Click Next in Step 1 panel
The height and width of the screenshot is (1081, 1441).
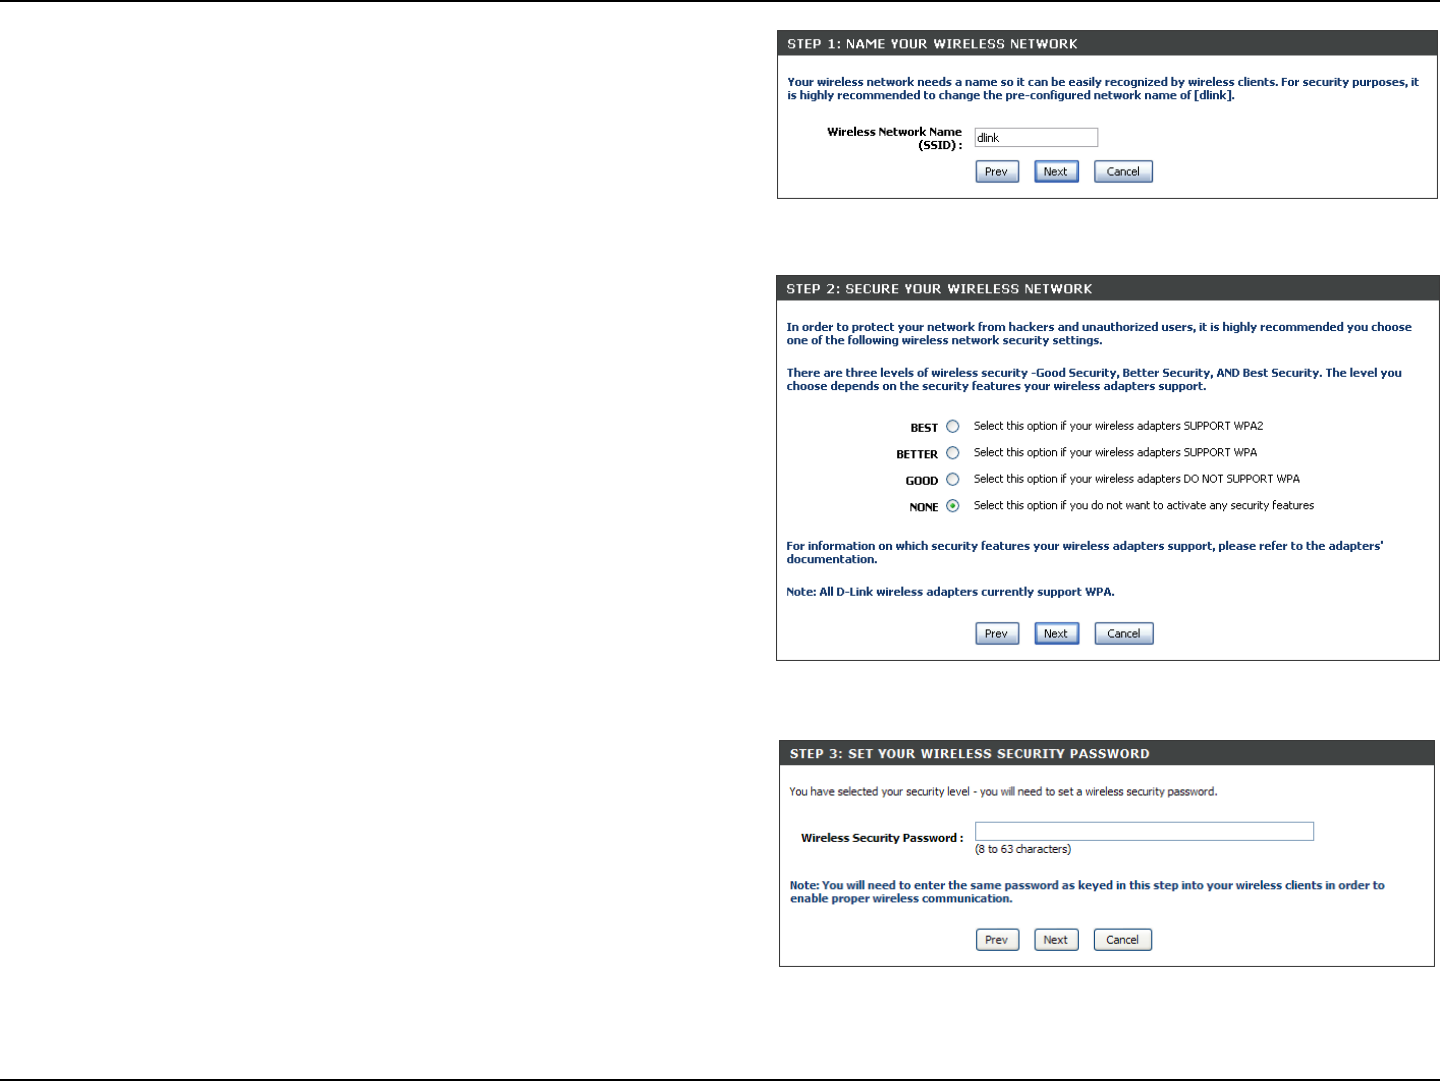coord(1056,172)
